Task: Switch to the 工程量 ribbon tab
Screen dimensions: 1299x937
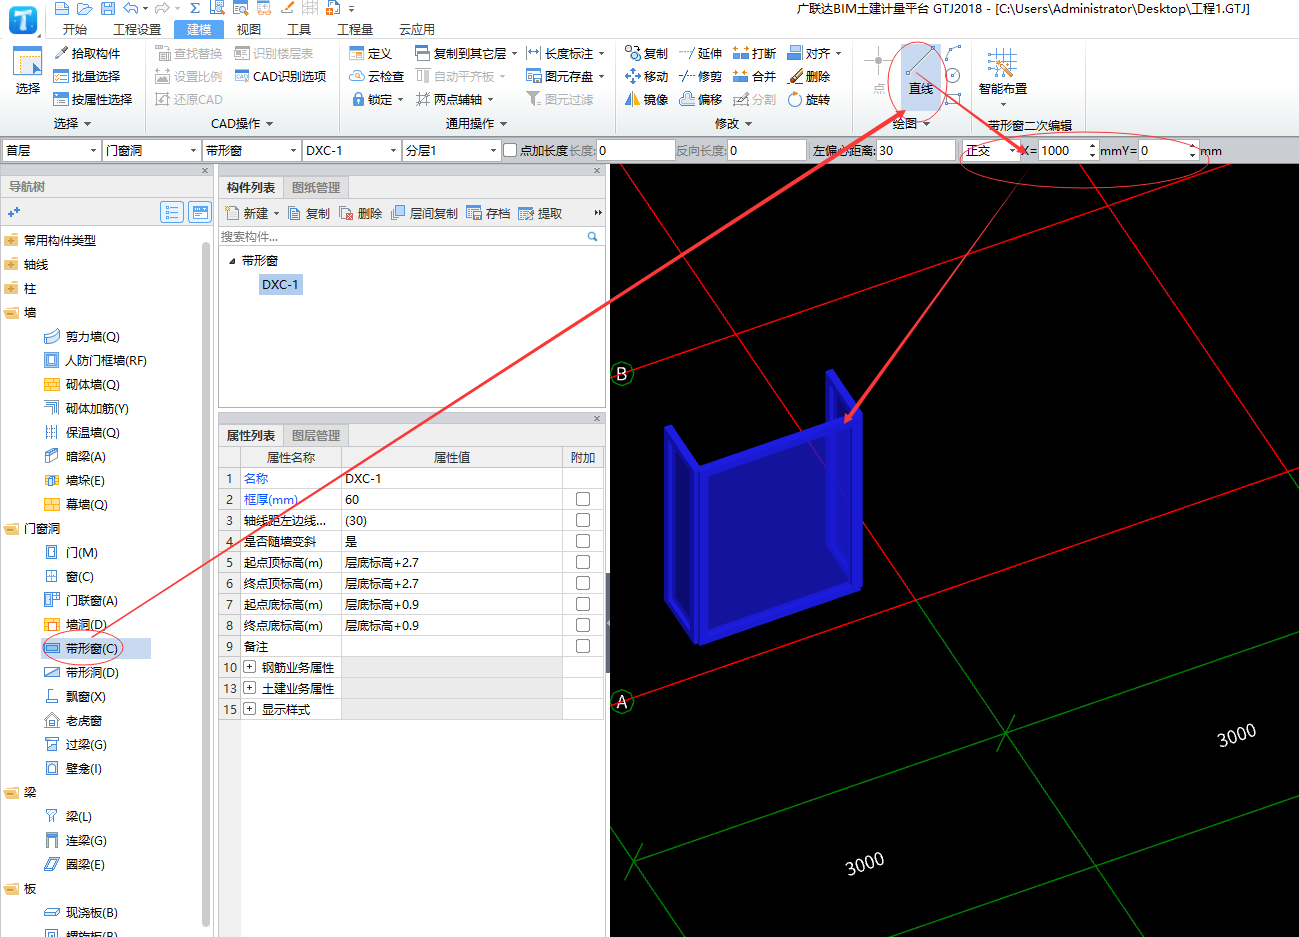Action: pyautogui.click(x=355, y=29)
